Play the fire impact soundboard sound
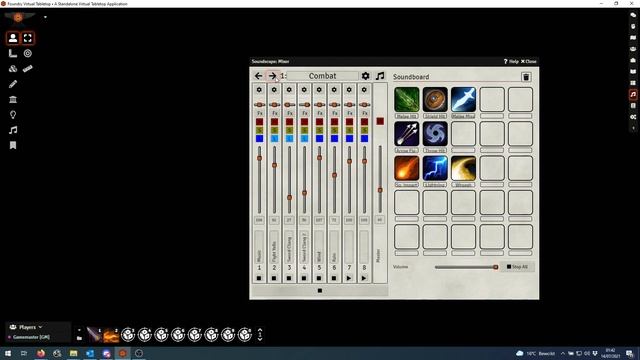The height and width of the screenshot is (360, 640). 407,168
